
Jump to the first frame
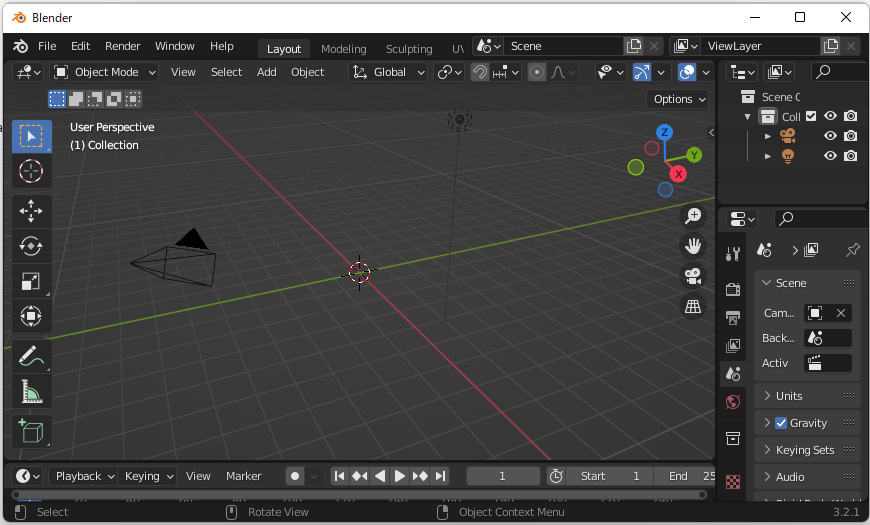[x=340, y=476]
